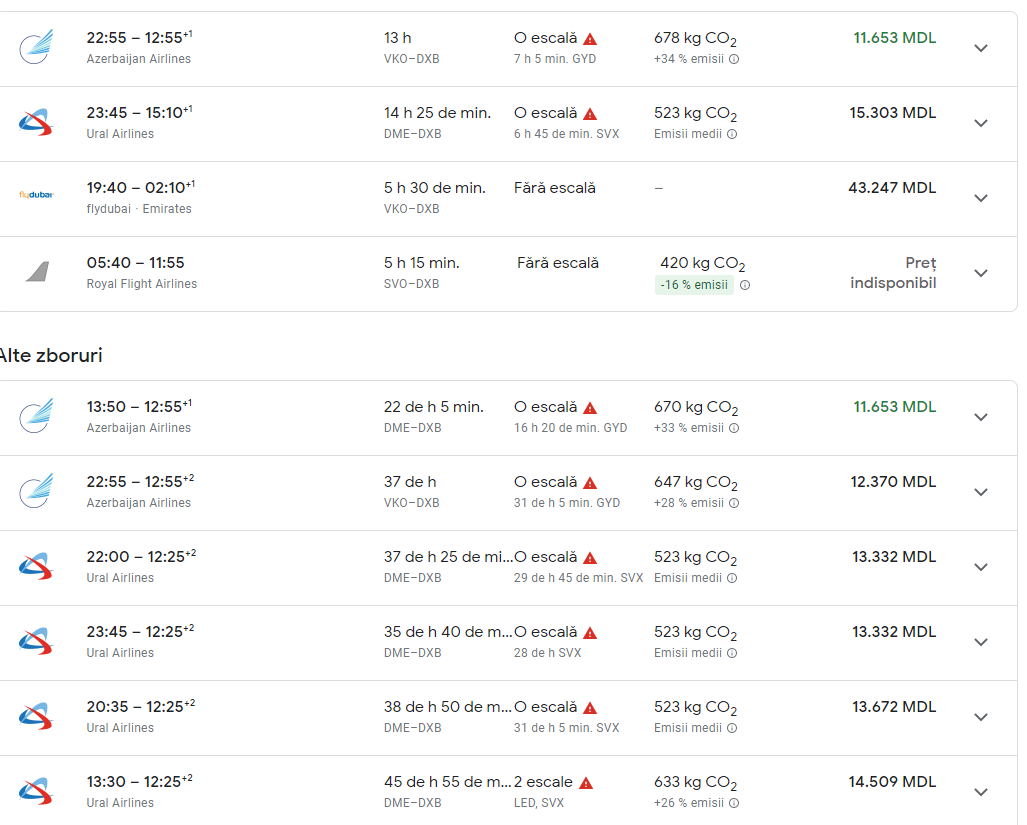Click the warning icon for the 16 h 20 min GYD layover
The width and height of the screenshot is (1027, 825).
pyautogui.click(x=590, y=408)
